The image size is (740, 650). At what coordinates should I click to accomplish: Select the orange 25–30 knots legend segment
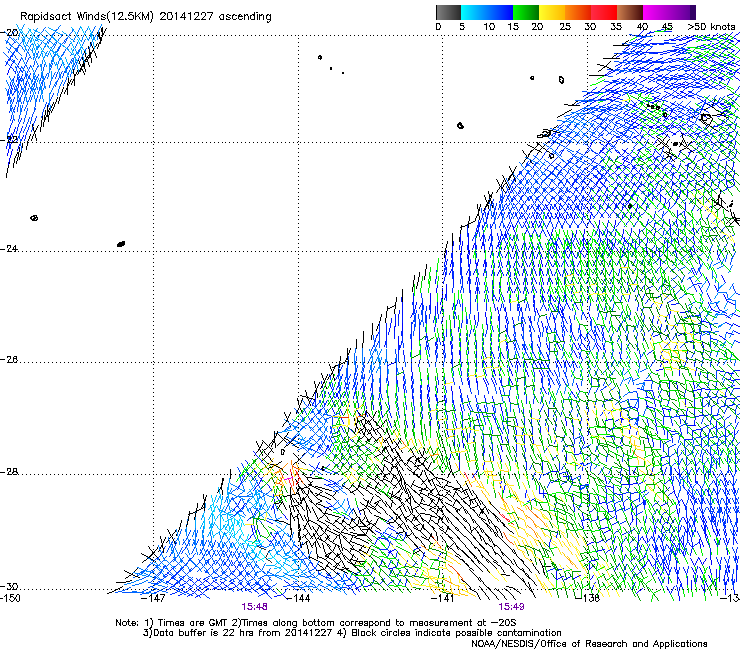(578, 12)
